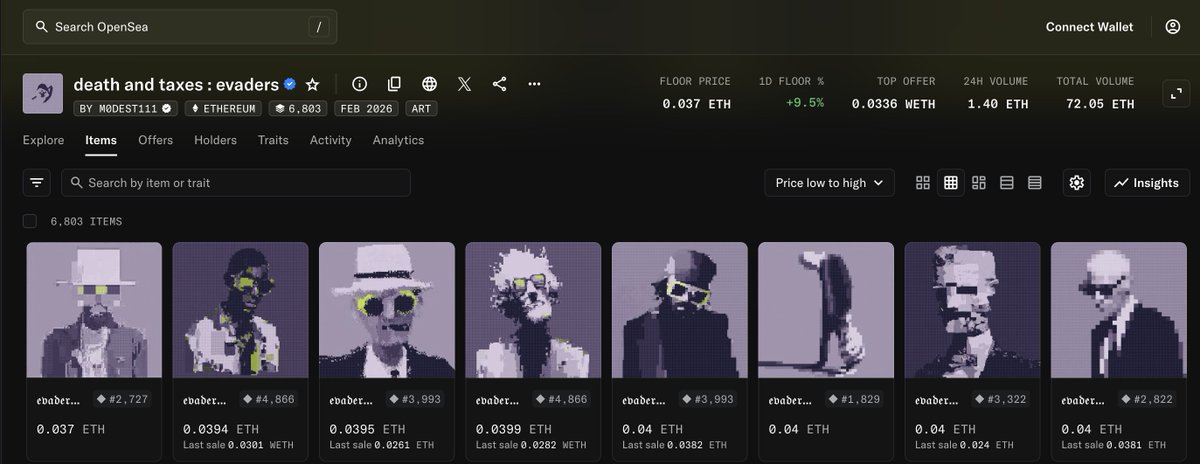Select the dense table view icon

(x=1035, y=183)
